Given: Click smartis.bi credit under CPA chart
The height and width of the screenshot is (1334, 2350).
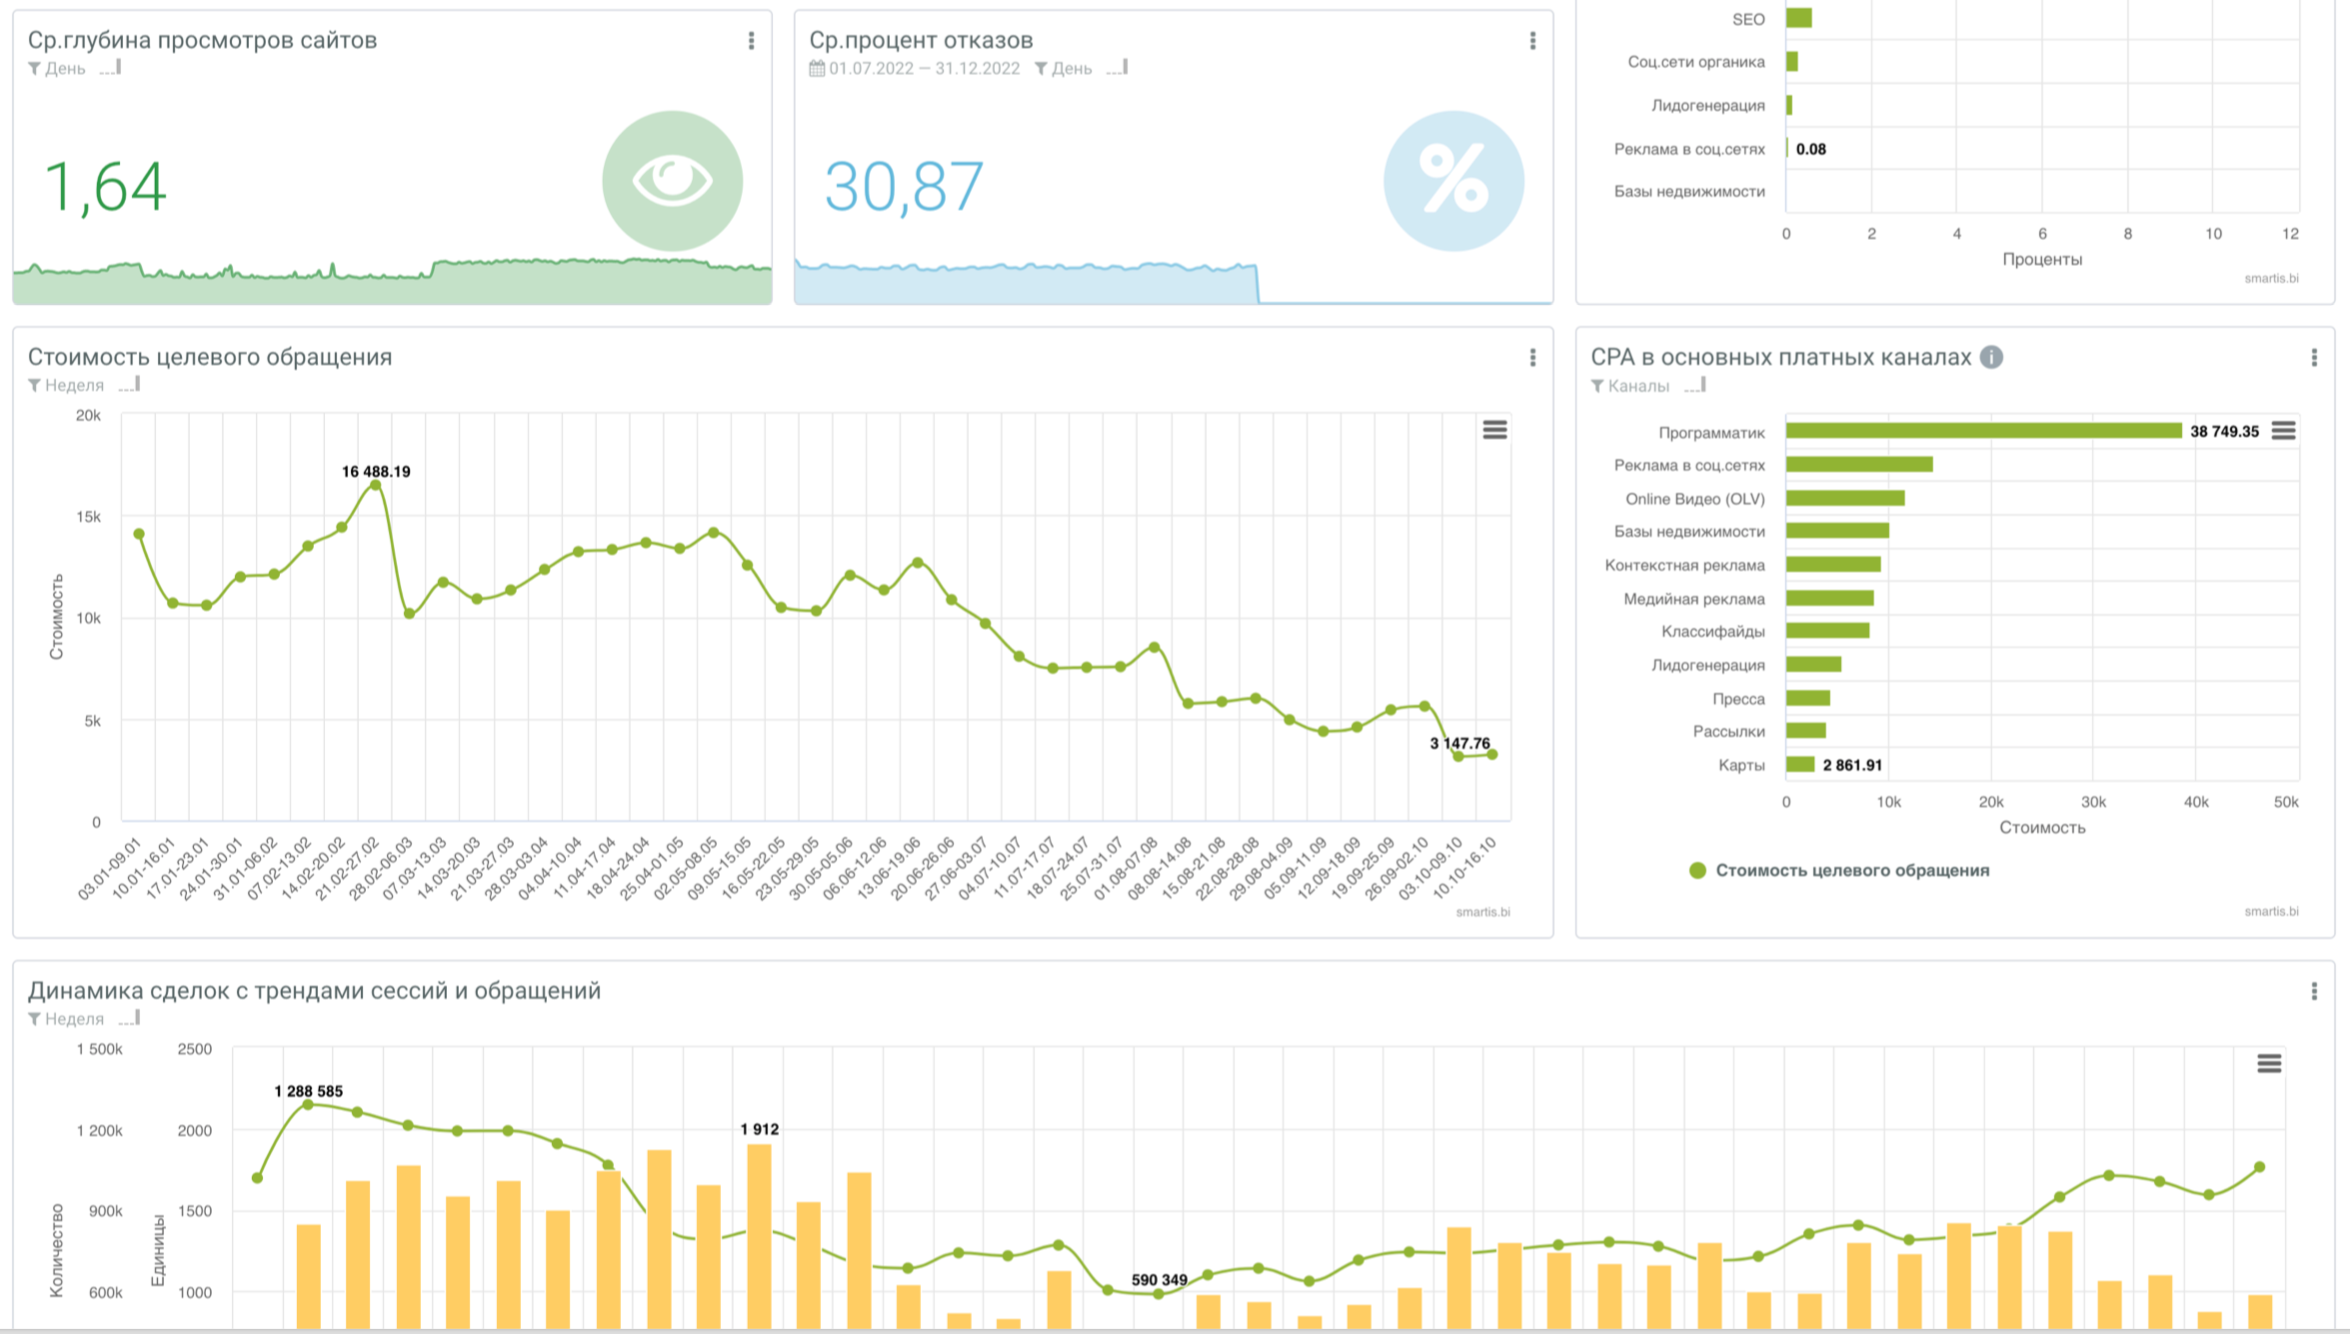Looking at the screenshot, I should coord(2270,911).
